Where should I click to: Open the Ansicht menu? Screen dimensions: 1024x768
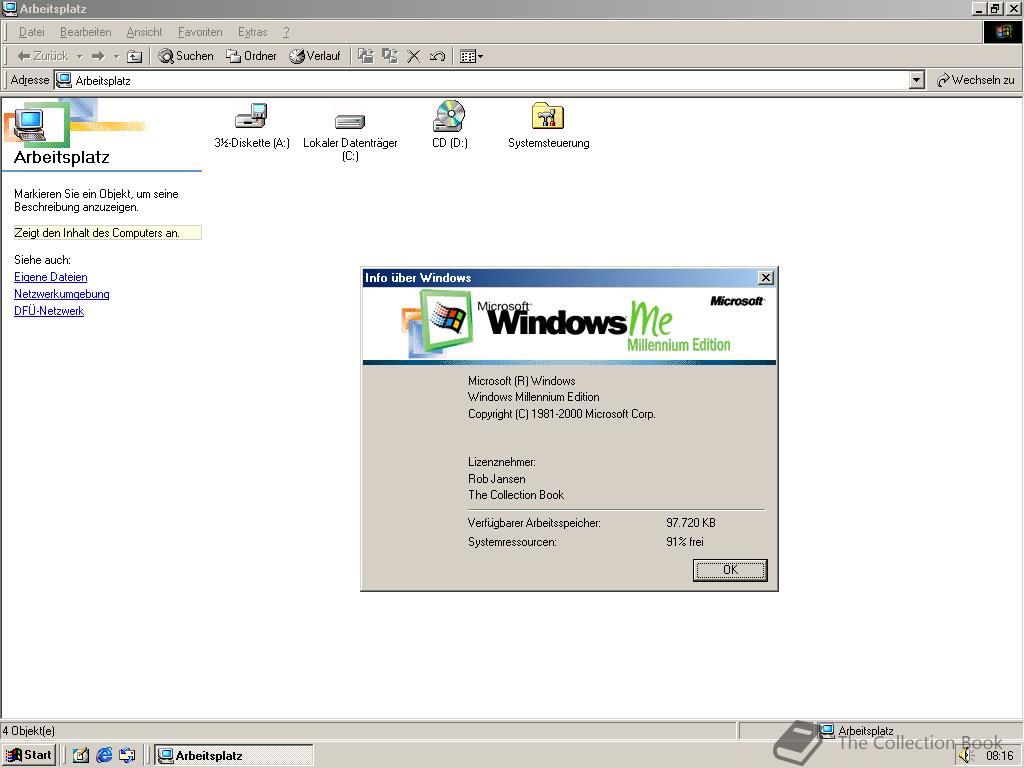point(144,32)
